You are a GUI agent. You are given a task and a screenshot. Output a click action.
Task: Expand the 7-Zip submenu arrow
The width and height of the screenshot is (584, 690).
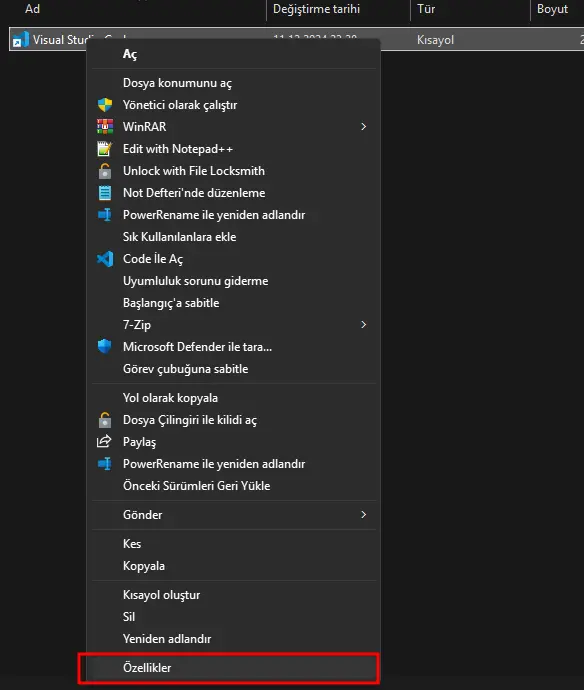pyautogui.click(x=364, y=325)
